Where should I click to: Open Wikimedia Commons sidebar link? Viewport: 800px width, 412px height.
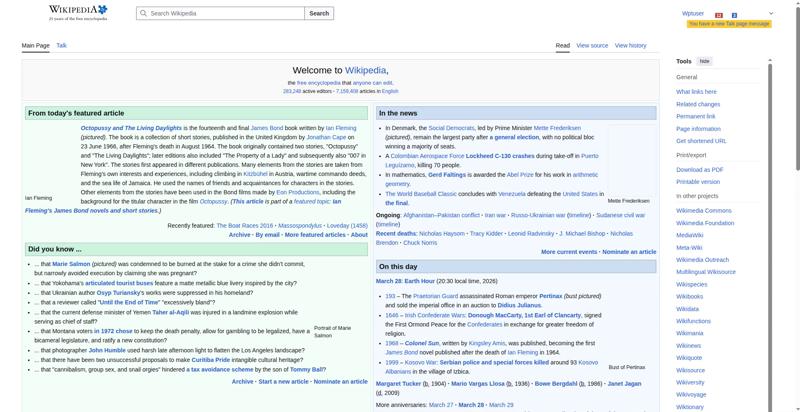click(x=703, y=210)
